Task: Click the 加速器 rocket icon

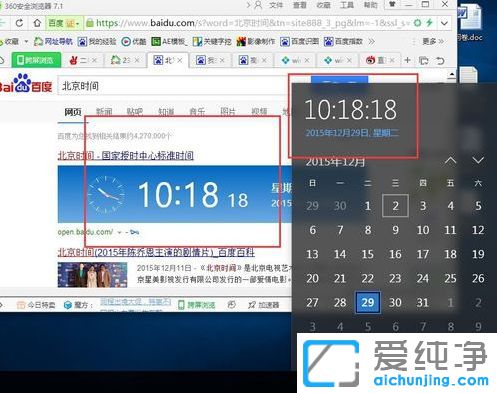Action: [x=252, y=305]
